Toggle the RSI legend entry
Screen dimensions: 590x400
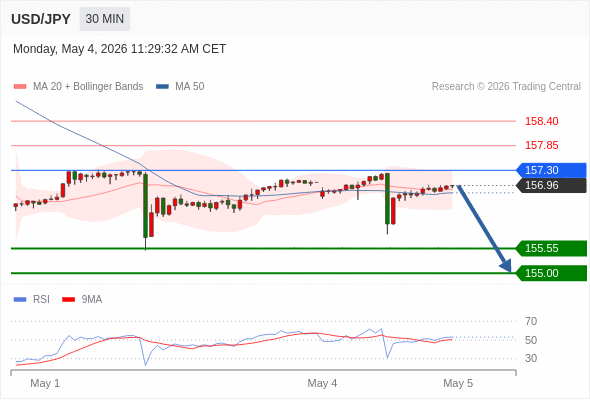tap(32, 300)
